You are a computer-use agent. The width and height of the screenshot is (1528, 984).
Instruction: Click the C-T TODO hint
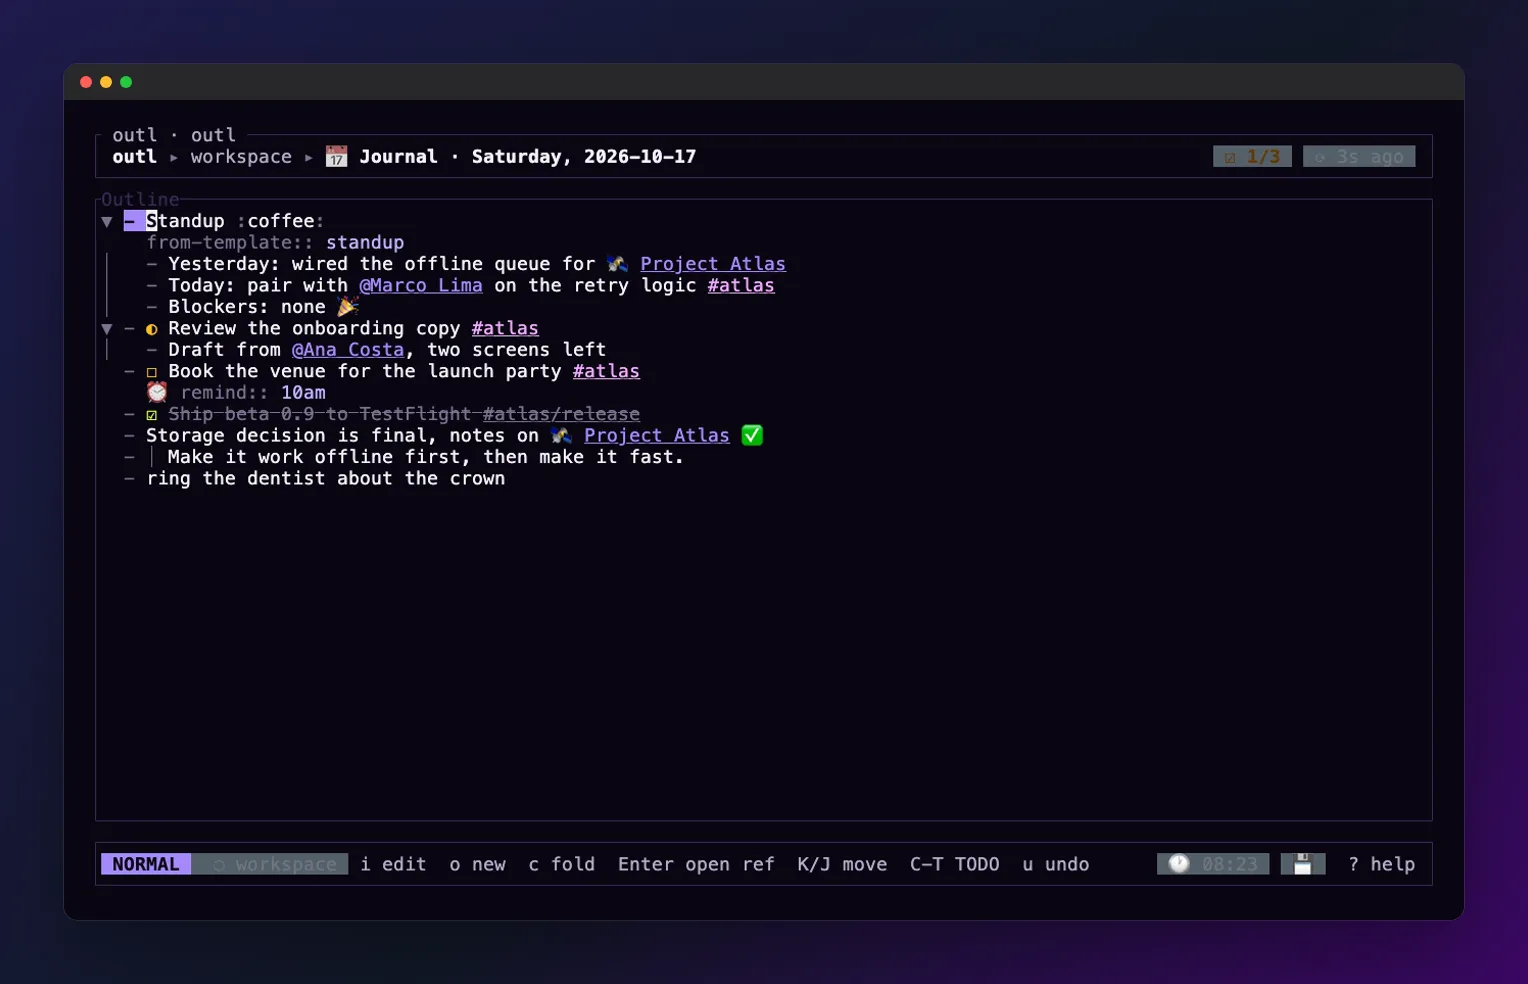955,864
